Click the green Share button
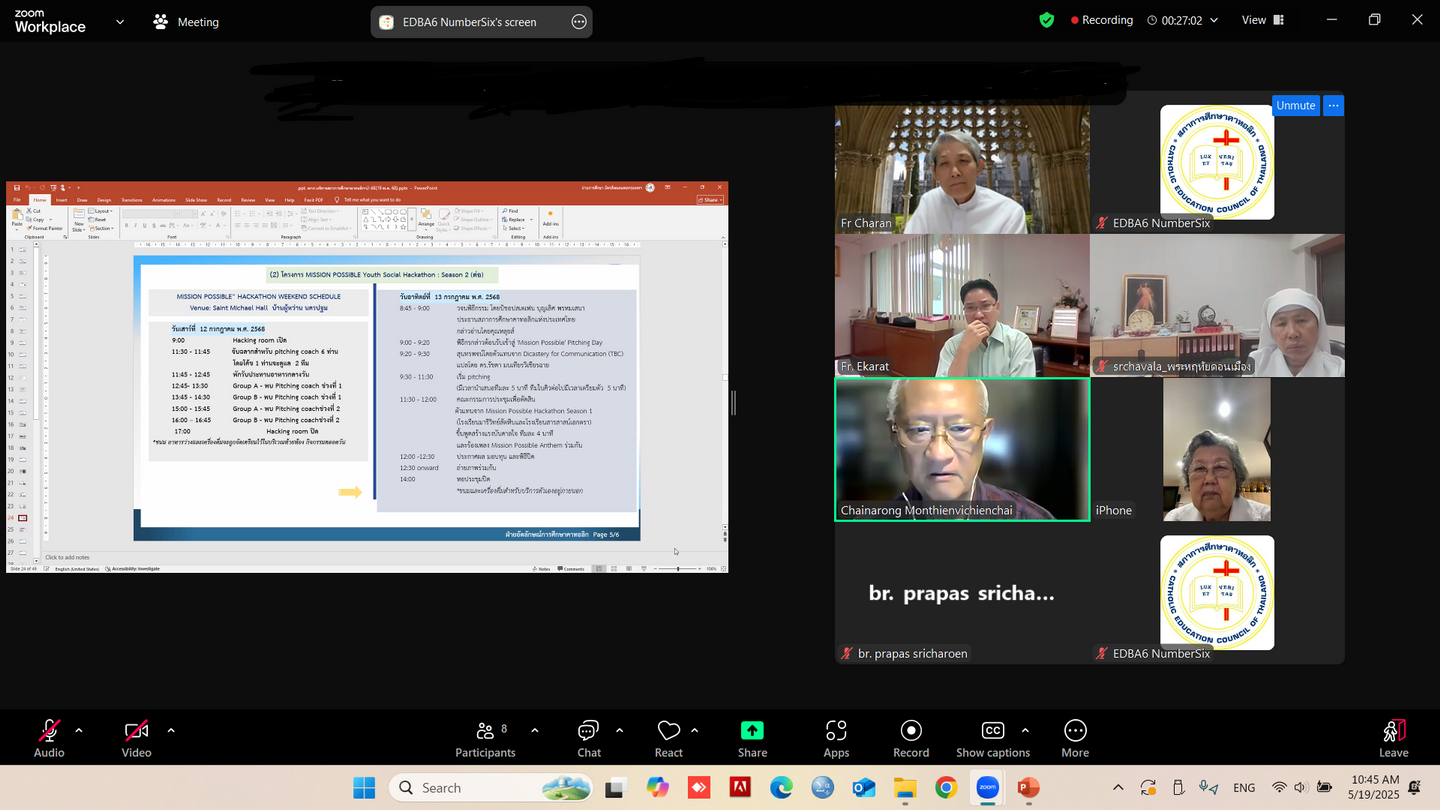This screenshot has width=1440, height=810. point(752,739)
